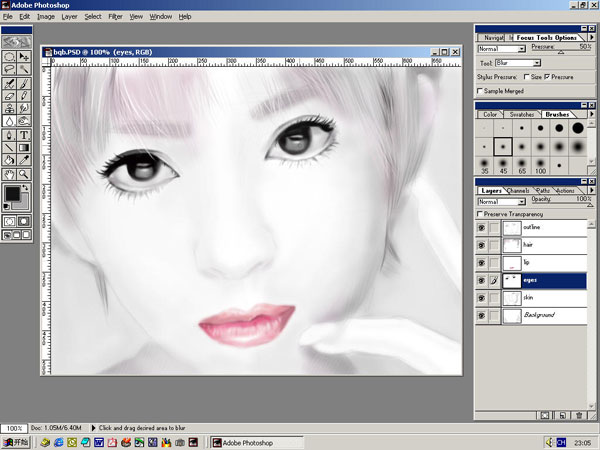
Task: Click the background color swatch
Action: click(22, 202)
